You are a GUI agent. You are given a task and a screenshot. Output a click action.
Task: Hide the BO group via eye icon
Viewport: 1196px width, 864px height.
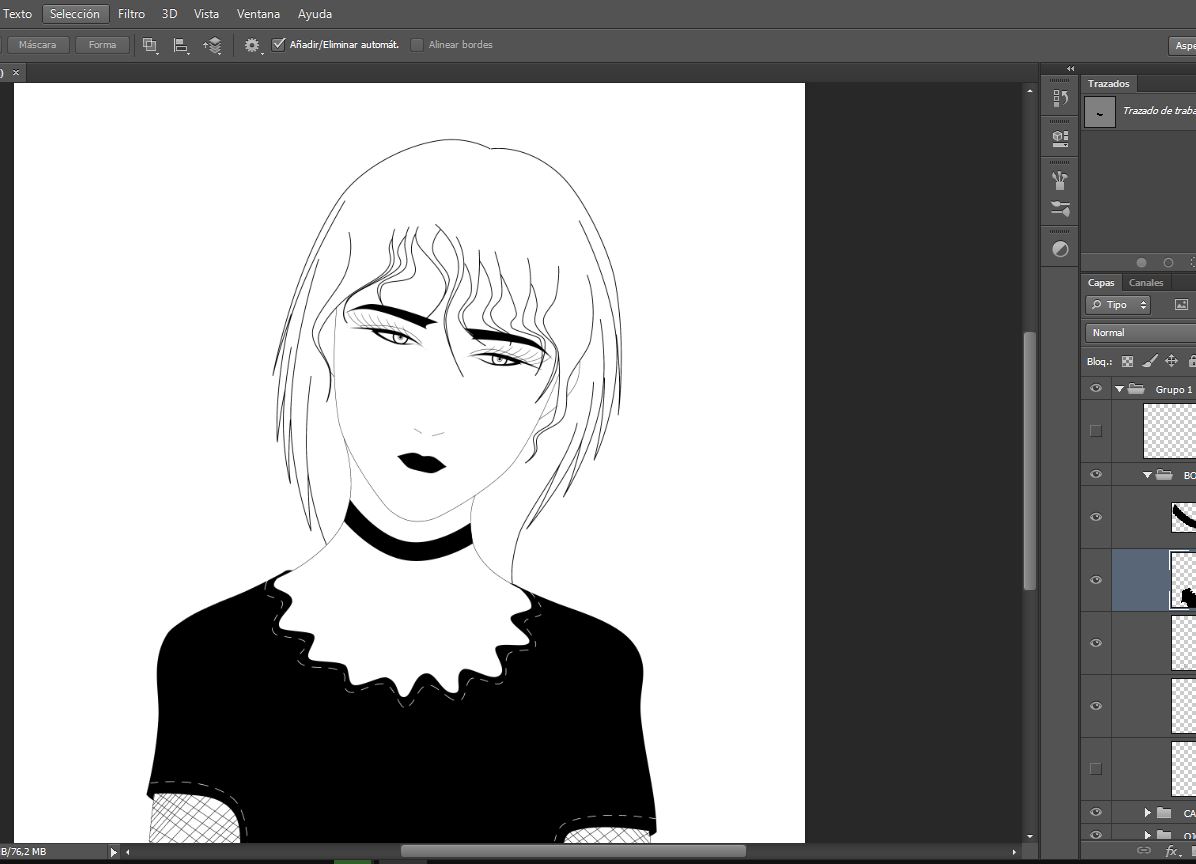[x=1096, y=474]
